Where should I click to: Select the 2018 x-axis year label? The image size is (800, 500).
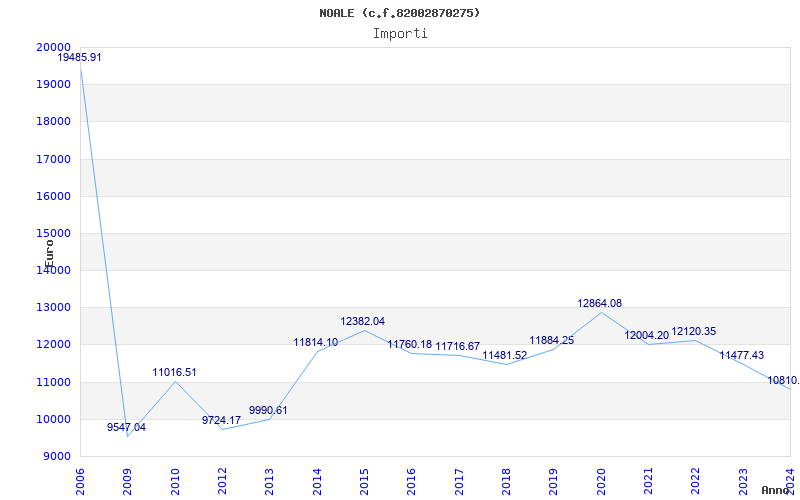point(506,481)
